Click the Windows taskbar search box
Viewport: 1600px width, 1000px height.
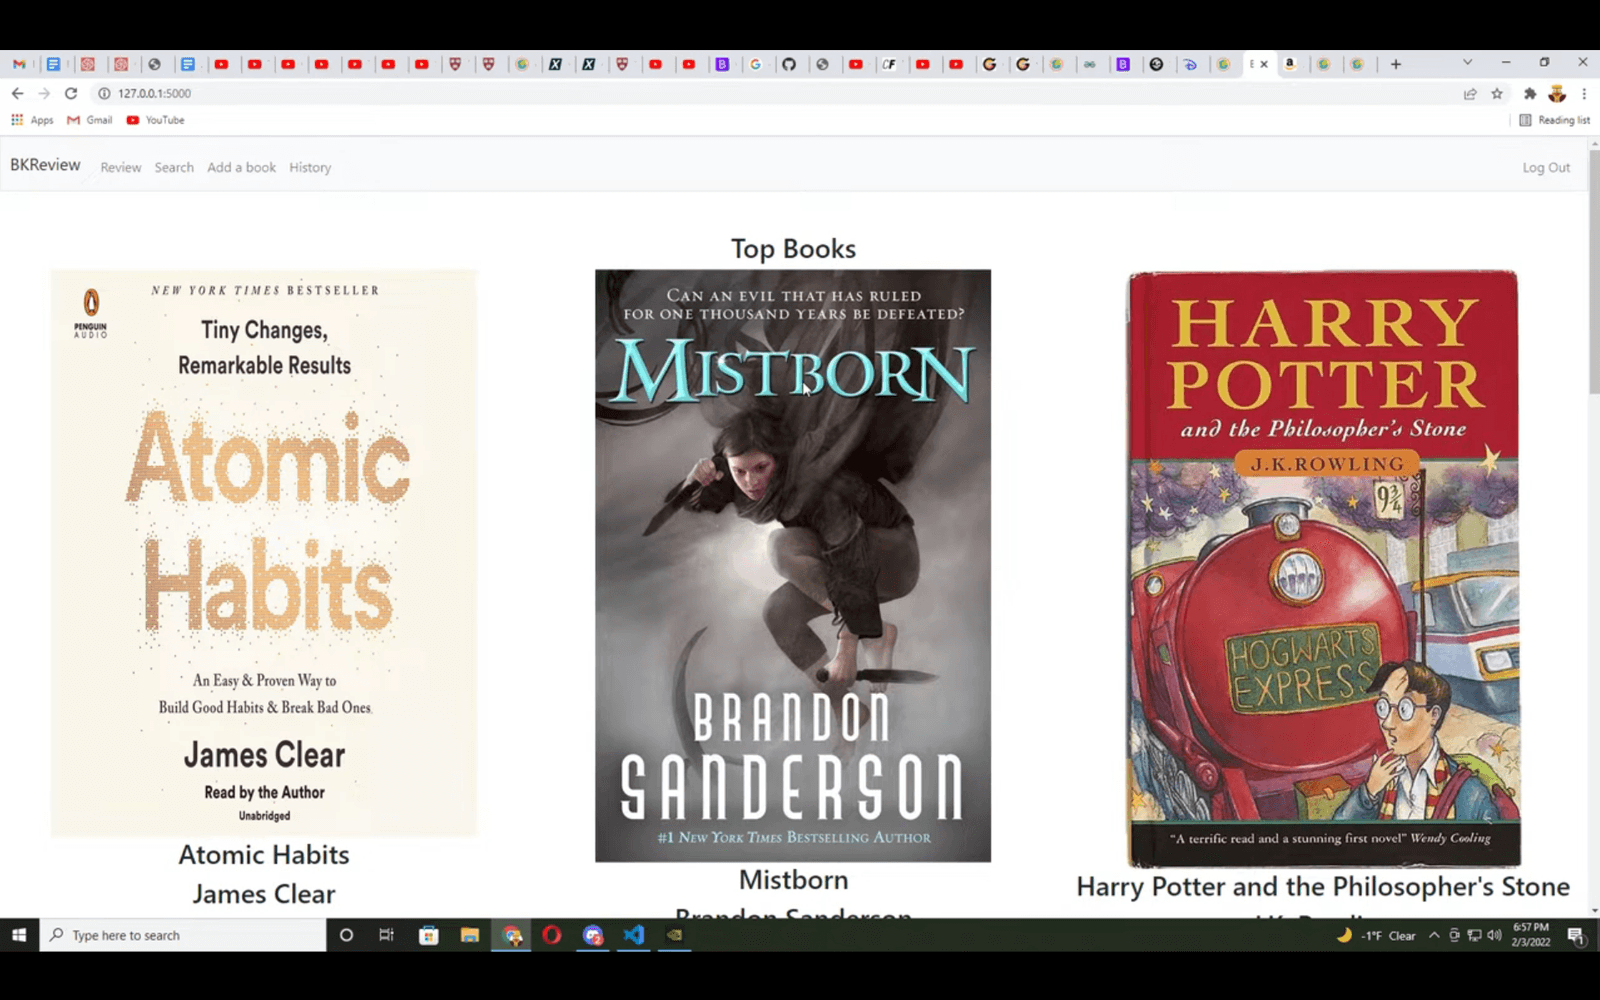point(183,935)
